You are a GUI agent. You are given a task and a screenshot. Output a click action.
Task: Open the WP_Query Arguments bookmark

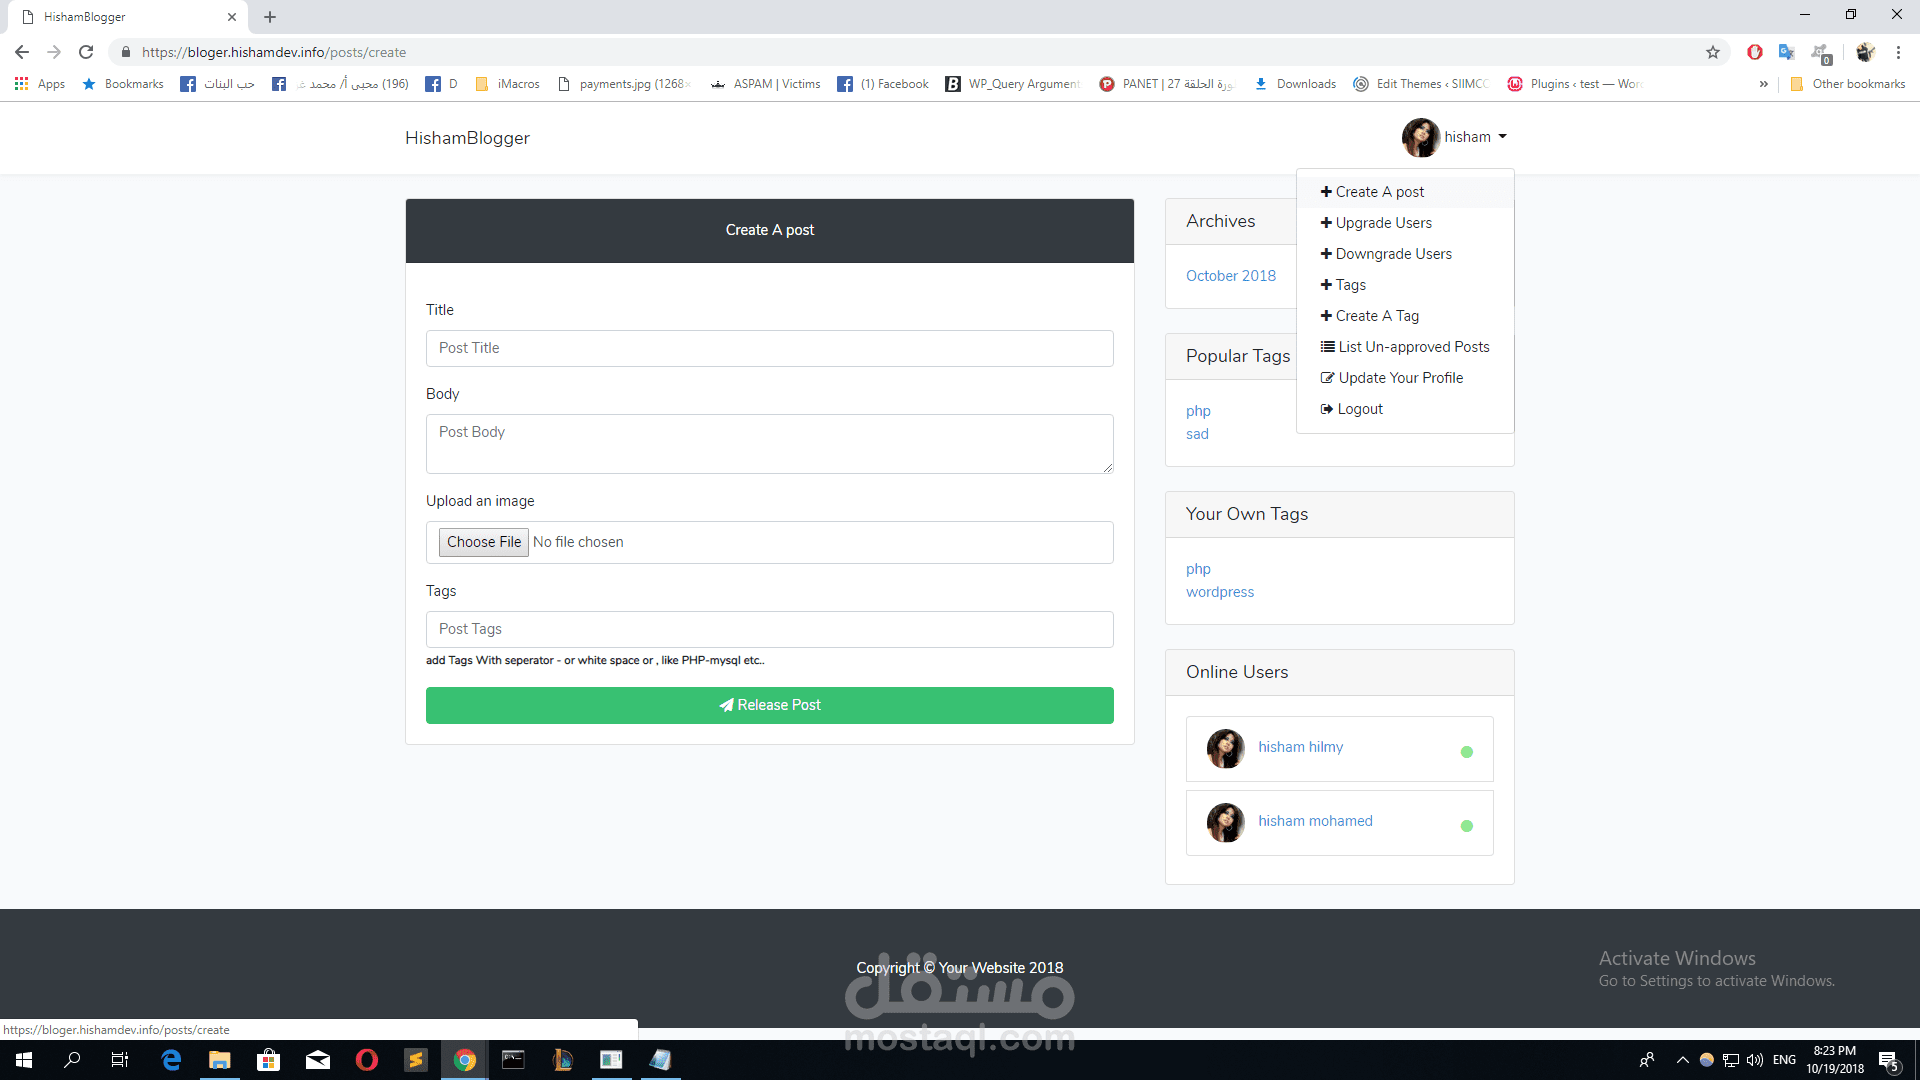(1012, 84)
